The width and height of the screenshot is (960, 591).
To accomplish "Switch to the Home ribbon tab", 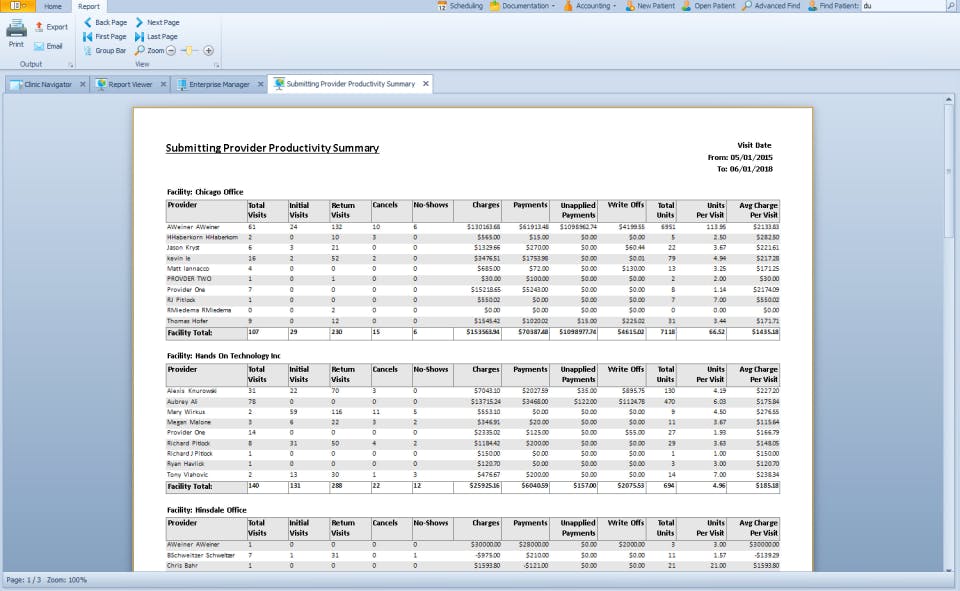I will point(52,6).
